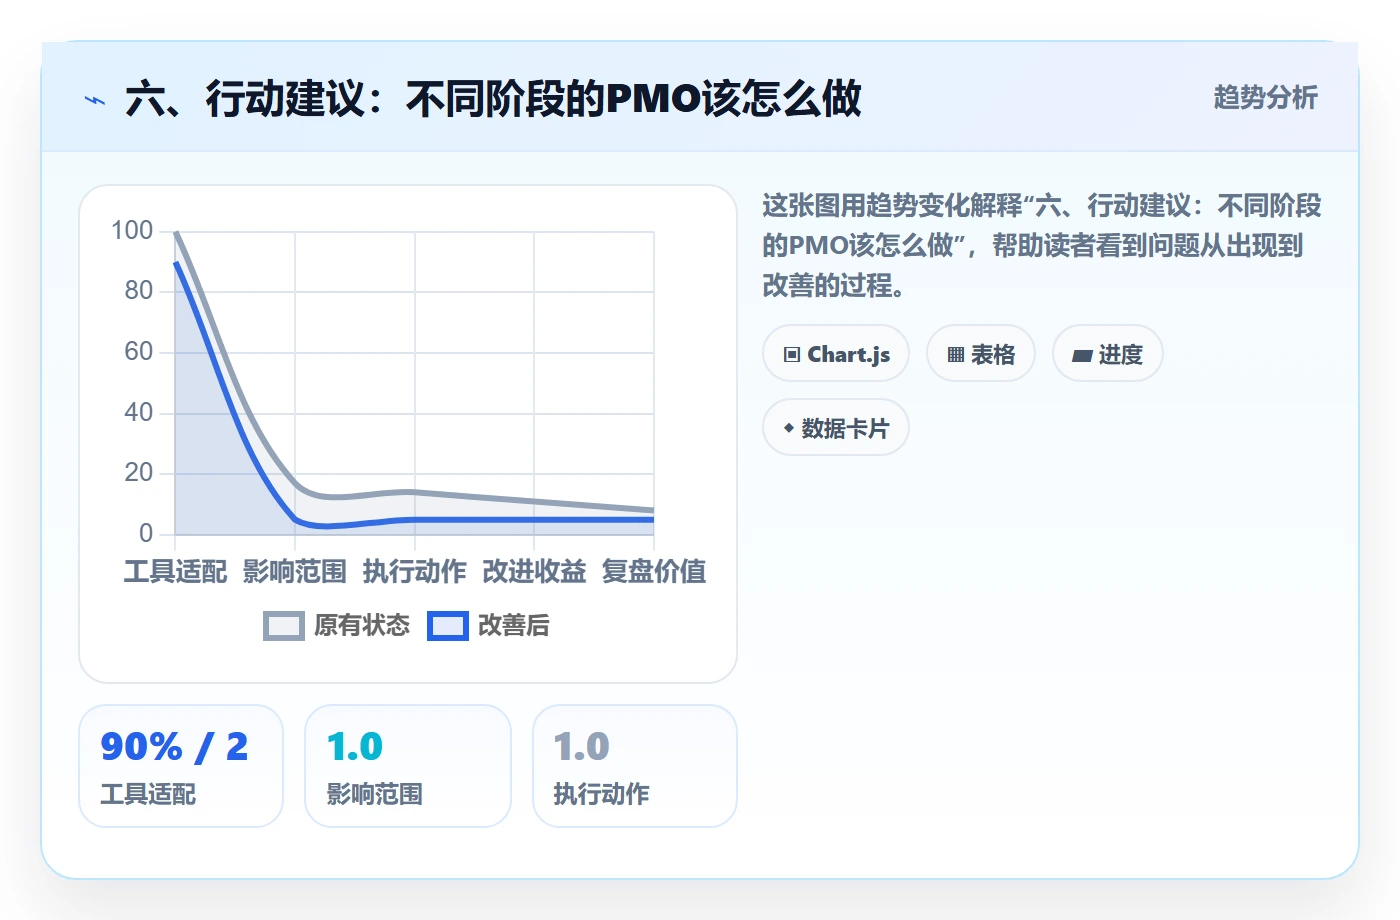The image size is (1400, 920).
Task: Select the Chart.js tag
Action: click(x=836, y=354)
